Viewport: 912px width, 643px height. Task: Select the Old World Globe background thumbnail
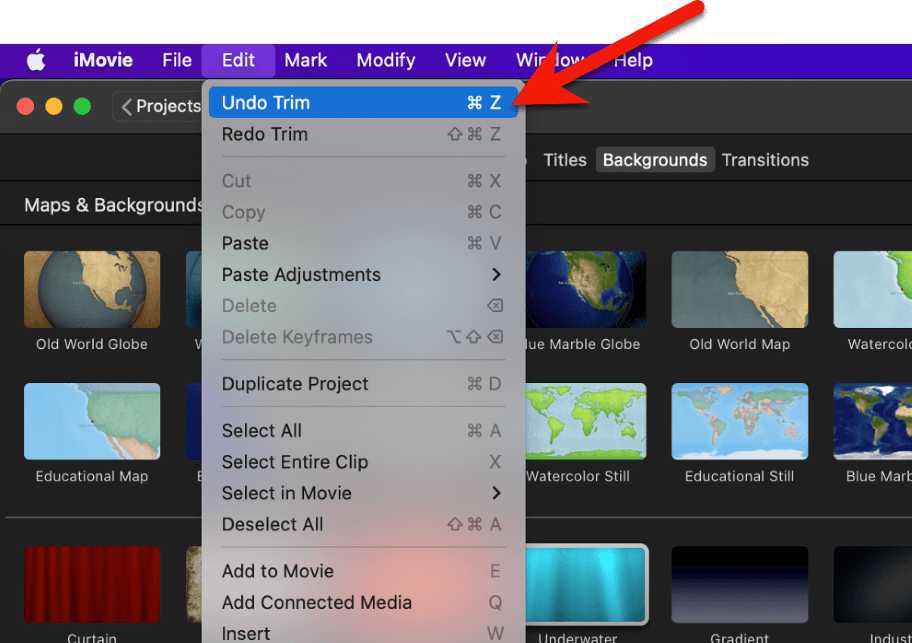[91, 289]
